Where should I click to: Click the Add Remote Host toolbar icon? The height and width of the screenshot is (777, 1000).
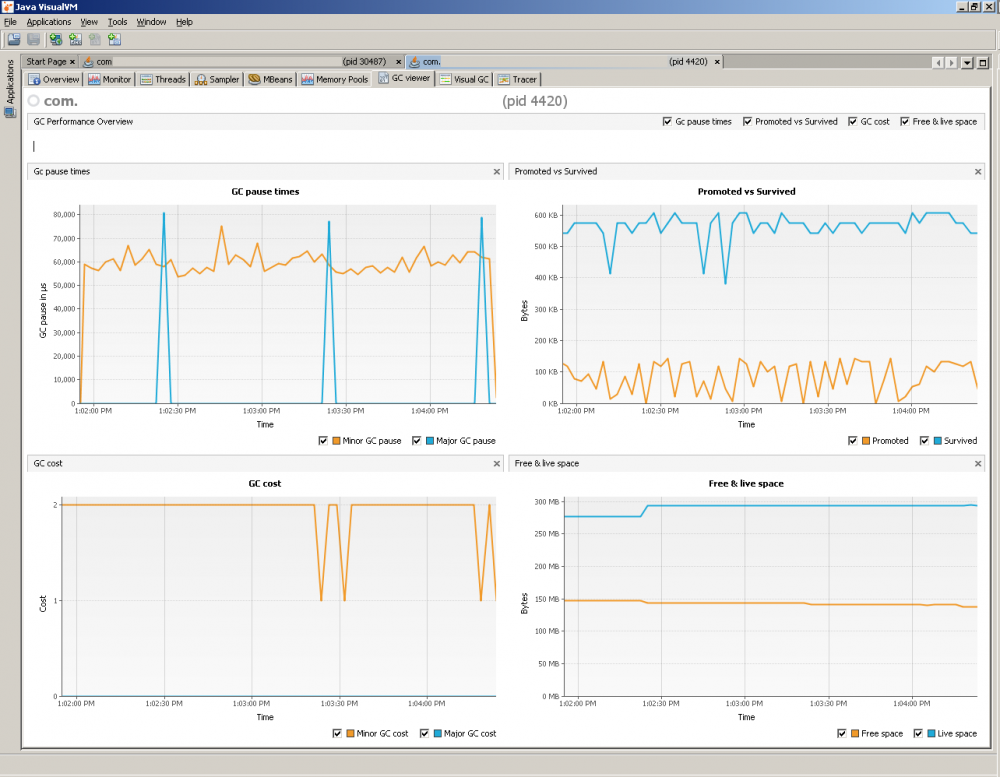55,40
